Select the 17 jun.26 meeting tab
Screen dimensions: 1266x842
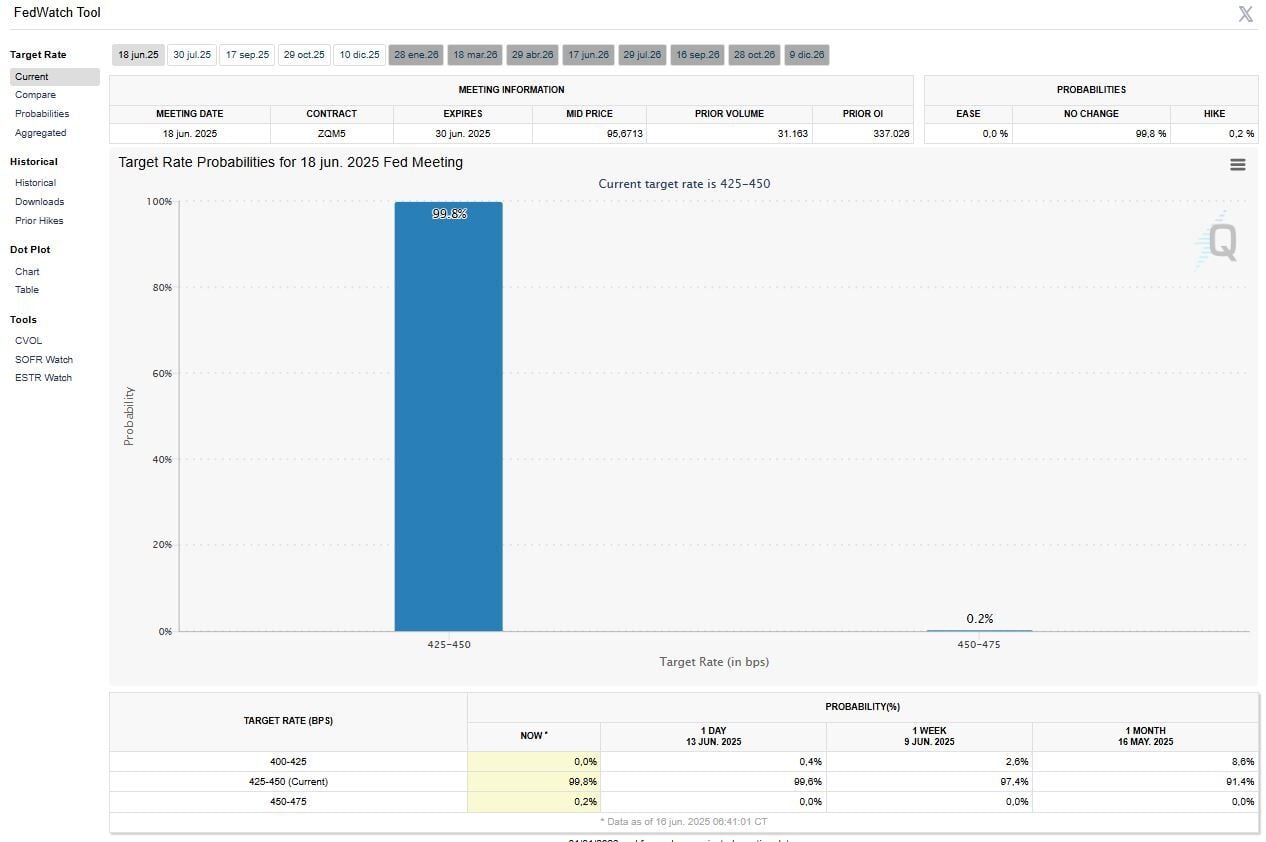588,55
